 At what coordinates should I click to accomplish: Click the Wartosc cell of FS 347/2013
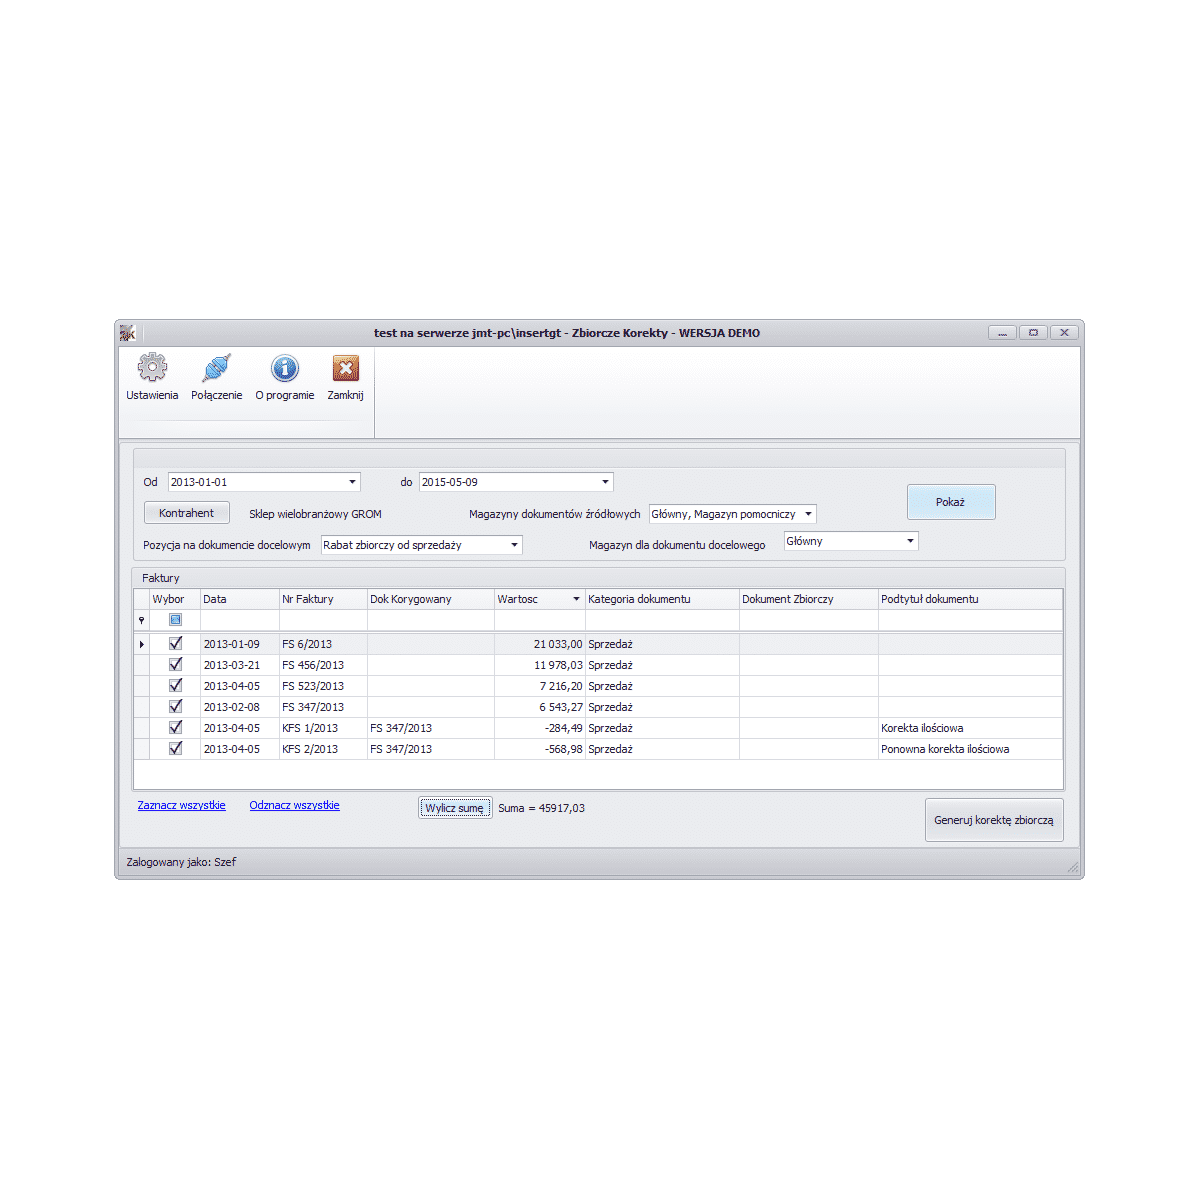(539, 707)
